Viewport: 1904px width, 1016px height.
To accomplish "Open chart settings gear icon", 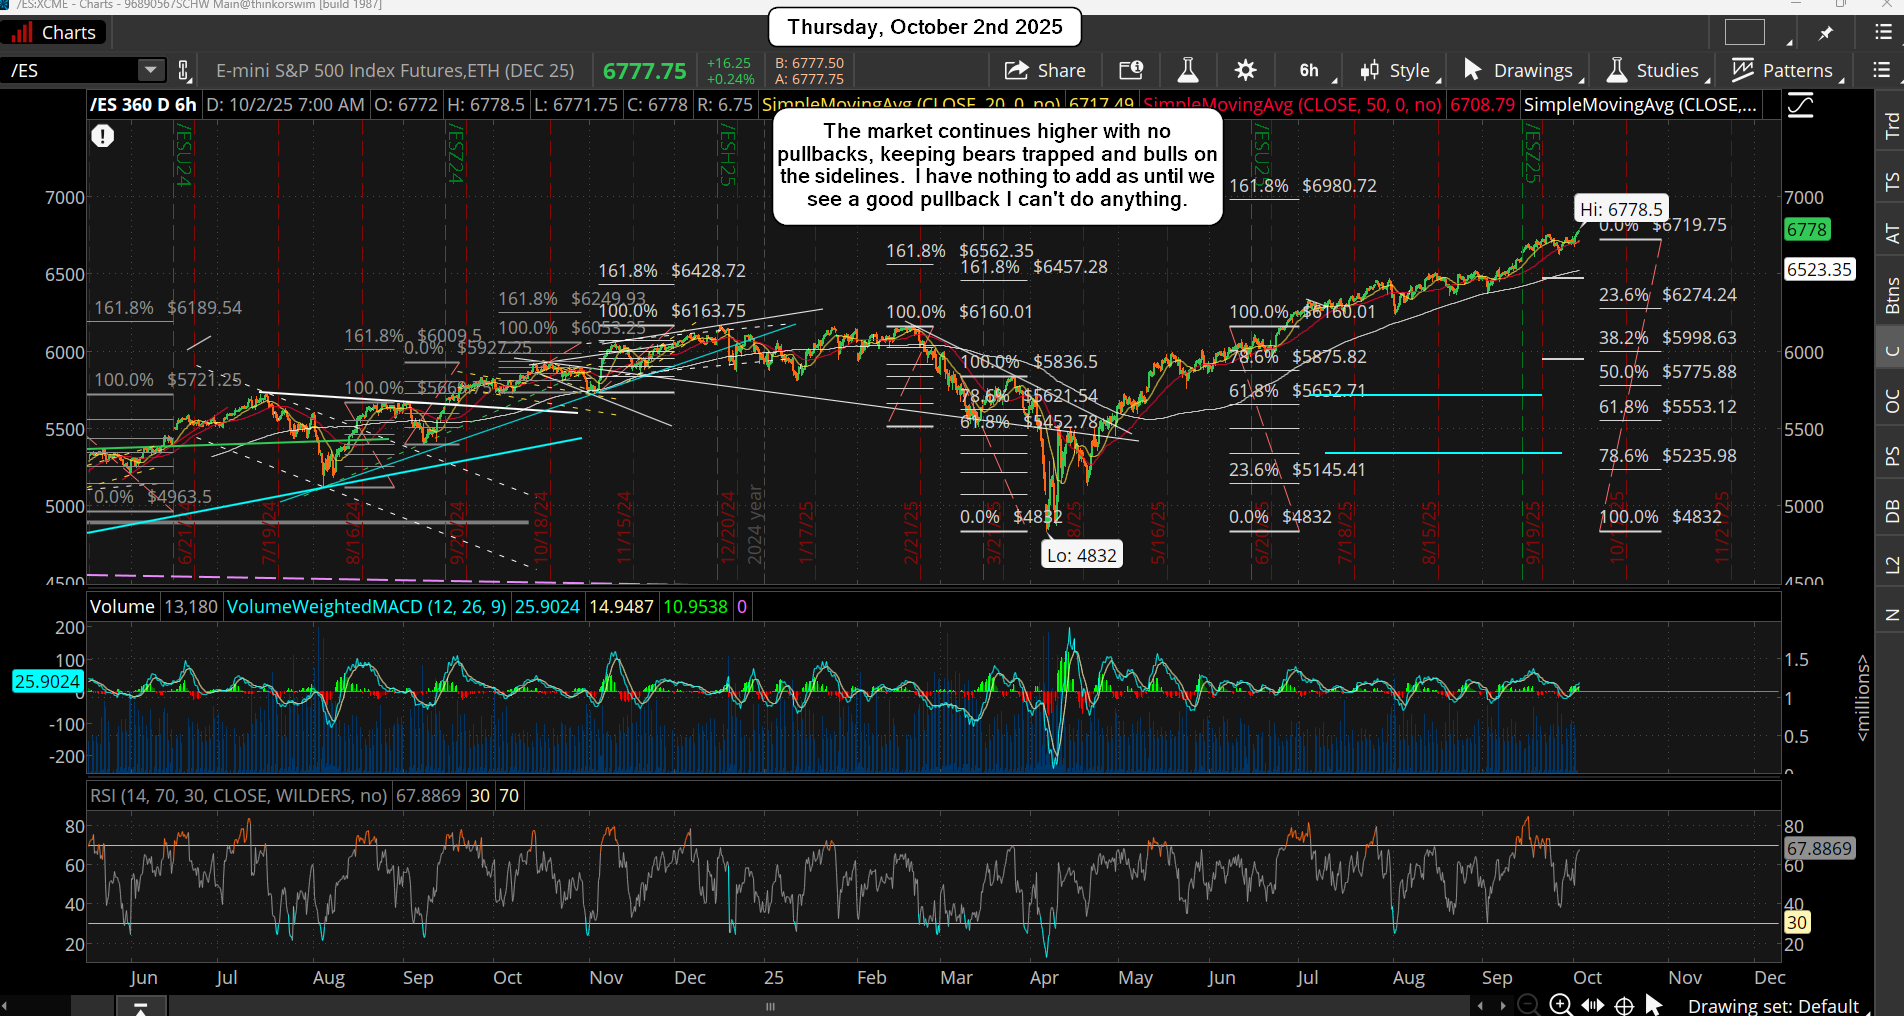I will pyautogui.click(x=1245, y=70).
